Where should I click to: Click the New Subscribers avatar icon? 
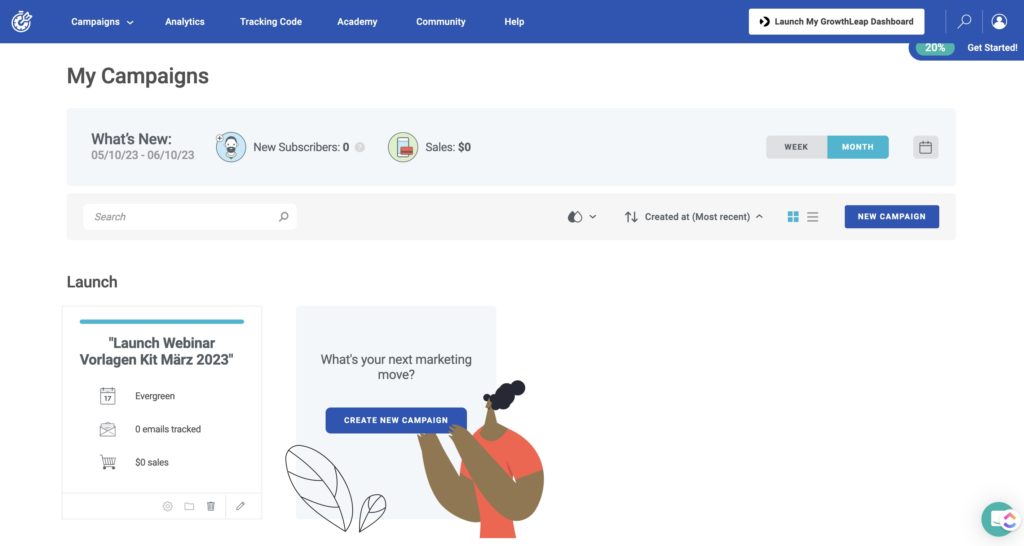click(231, 147)
